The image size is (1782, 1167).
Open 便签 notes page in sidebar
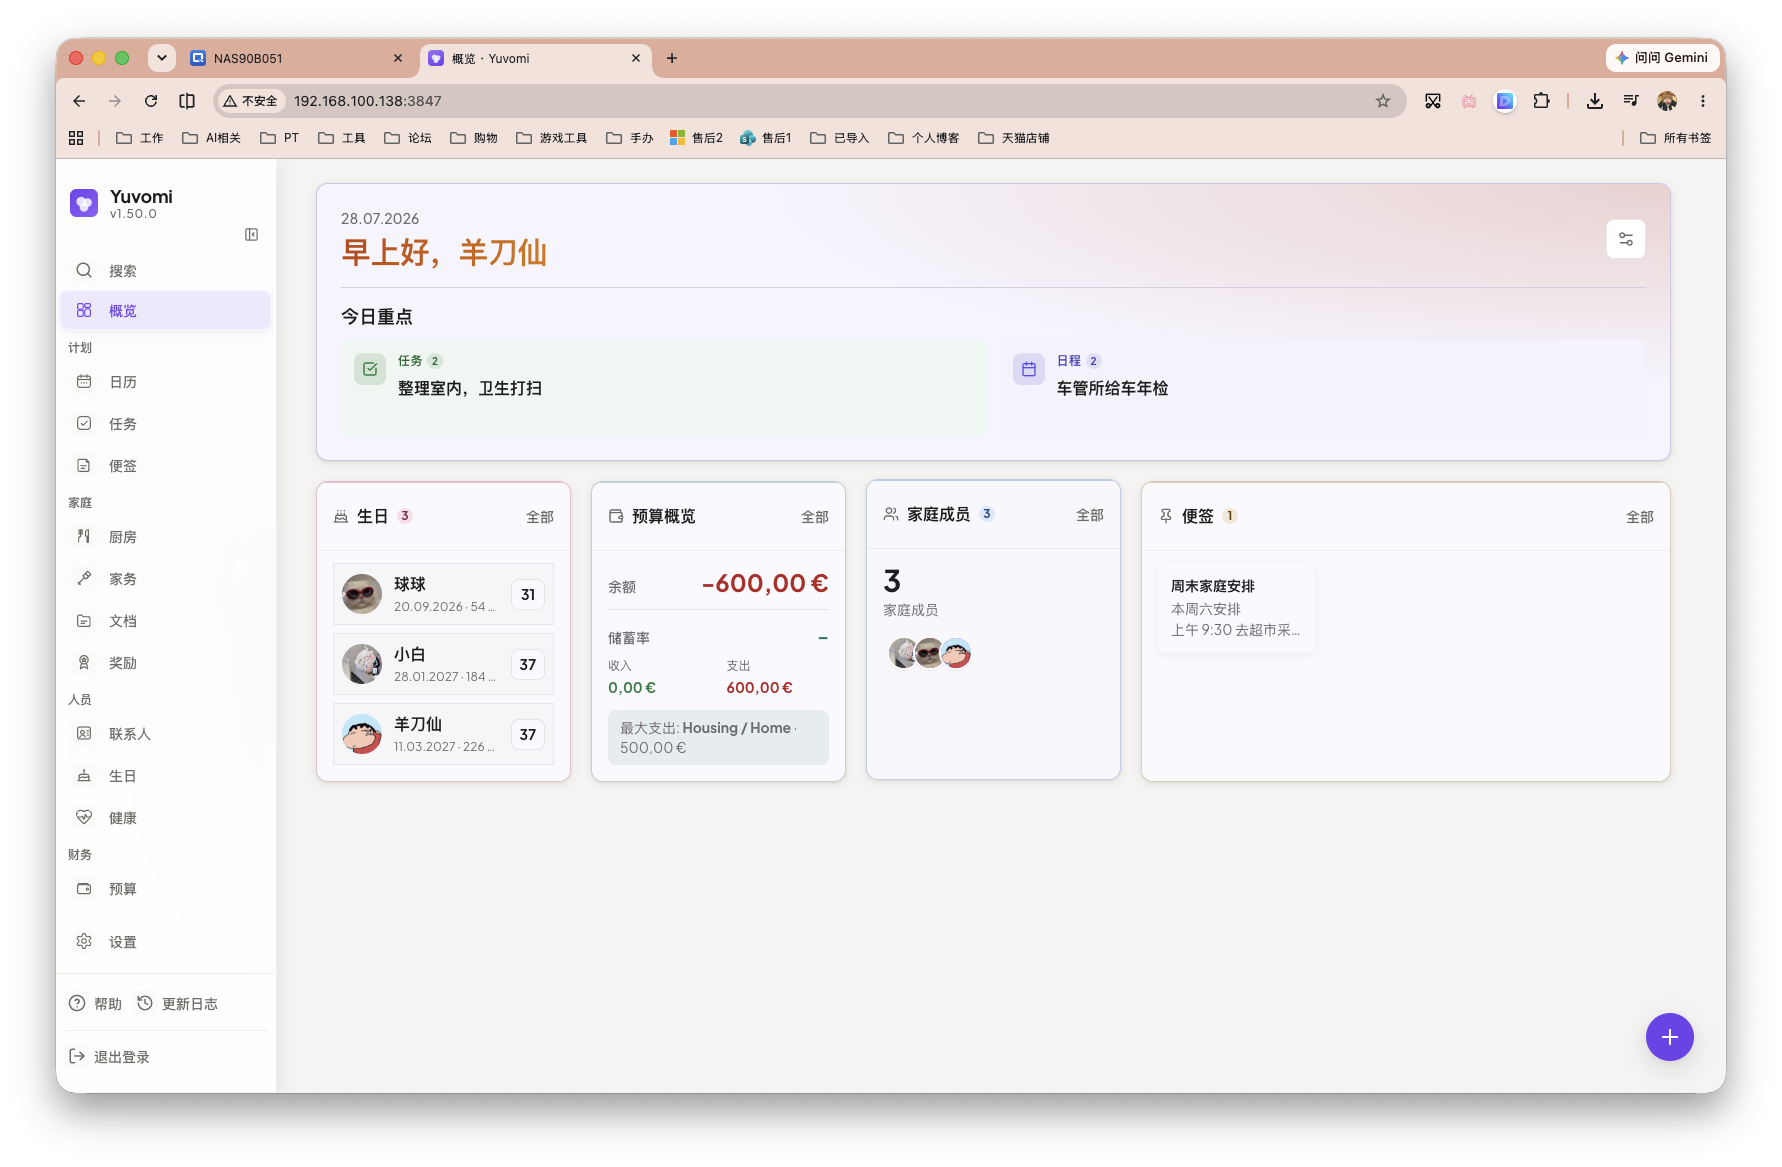click(166, 466)
